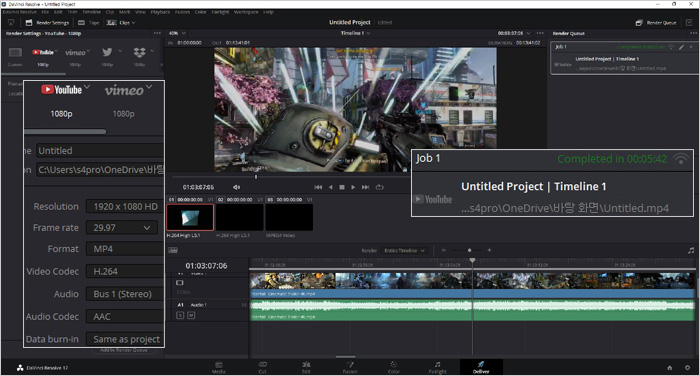The width and height of the screenshot is (700, 376).
Task: Click the timeline playhead marker
Action: coord(472,260)
